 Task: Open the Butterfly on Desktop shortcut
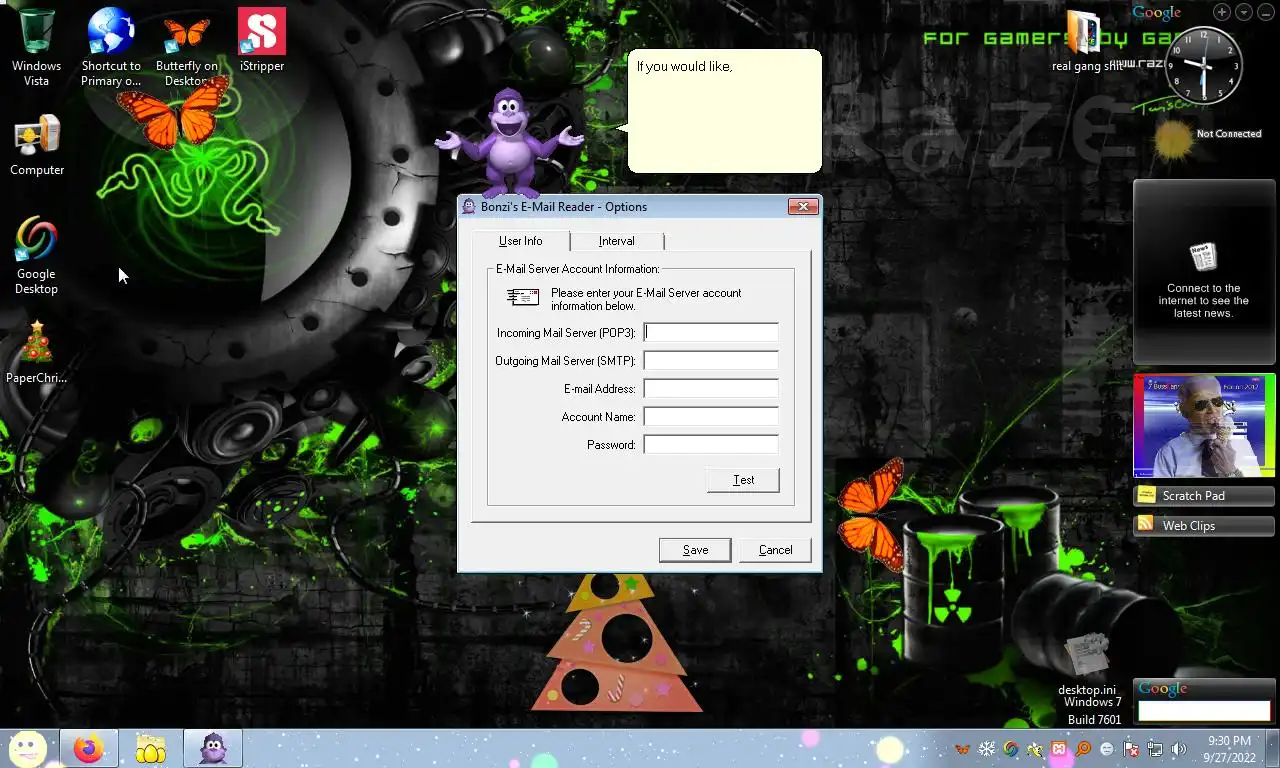pyautogui.click(x=186, y=47)
